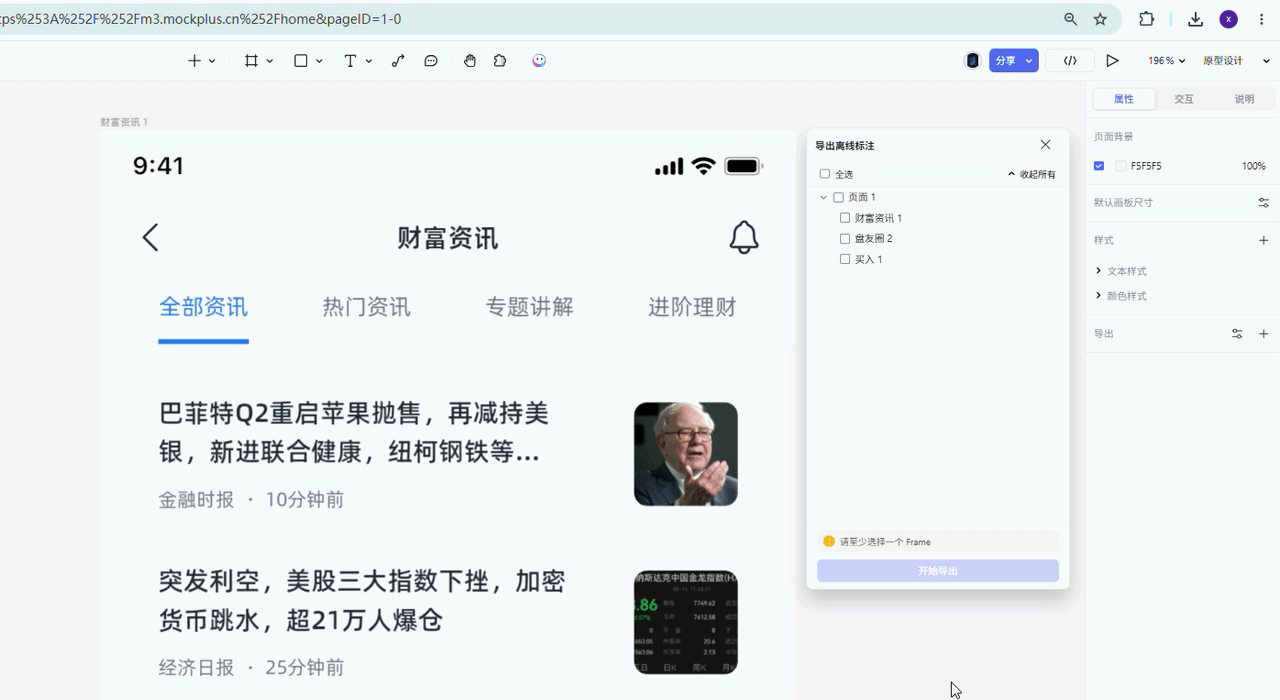The width and height of the screenshot is (1280, 700).
Task: Switch to the 交互 tab
Action: coord(1184,99)
